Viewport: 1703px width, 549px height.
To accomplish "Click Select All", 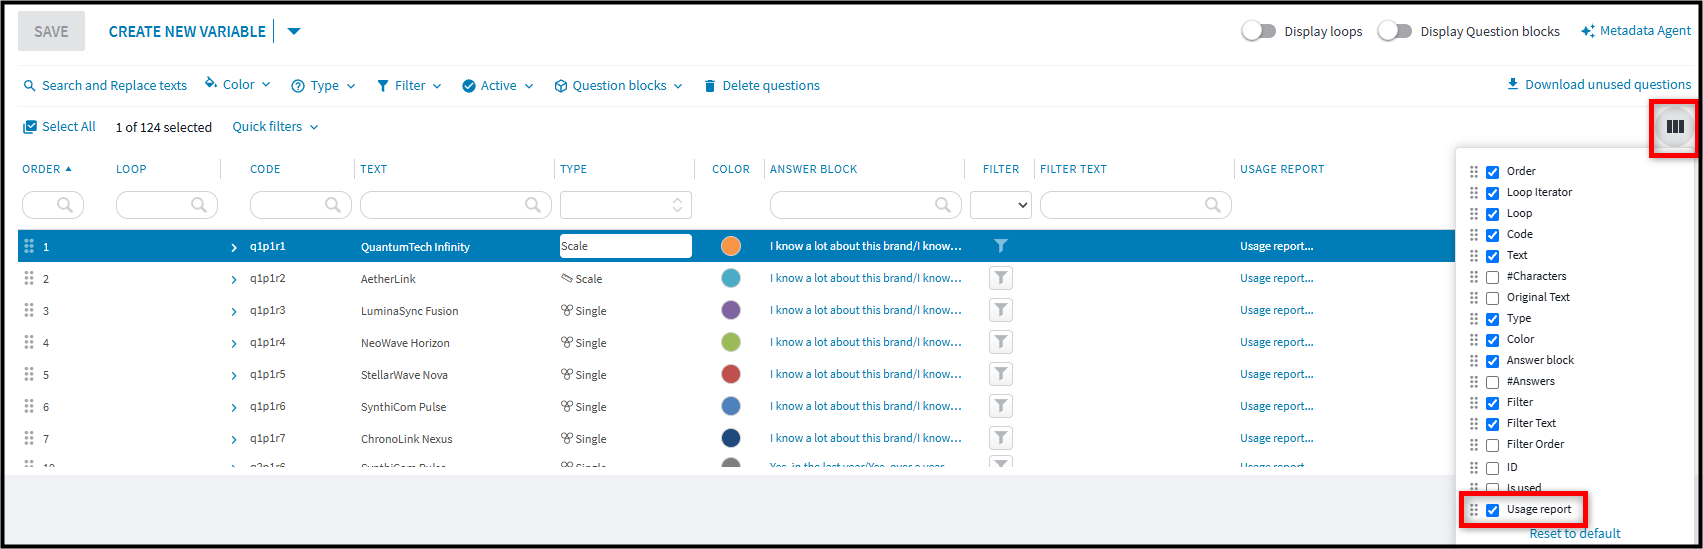I will point(59,127).
